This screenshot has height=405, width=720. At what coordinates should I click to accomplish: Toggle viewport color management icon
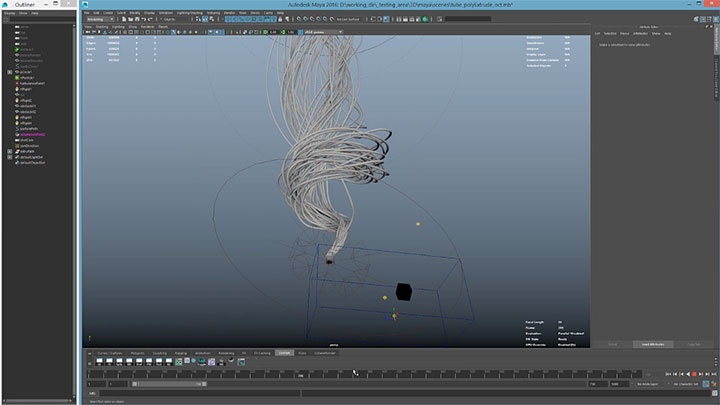pos(300,32)
